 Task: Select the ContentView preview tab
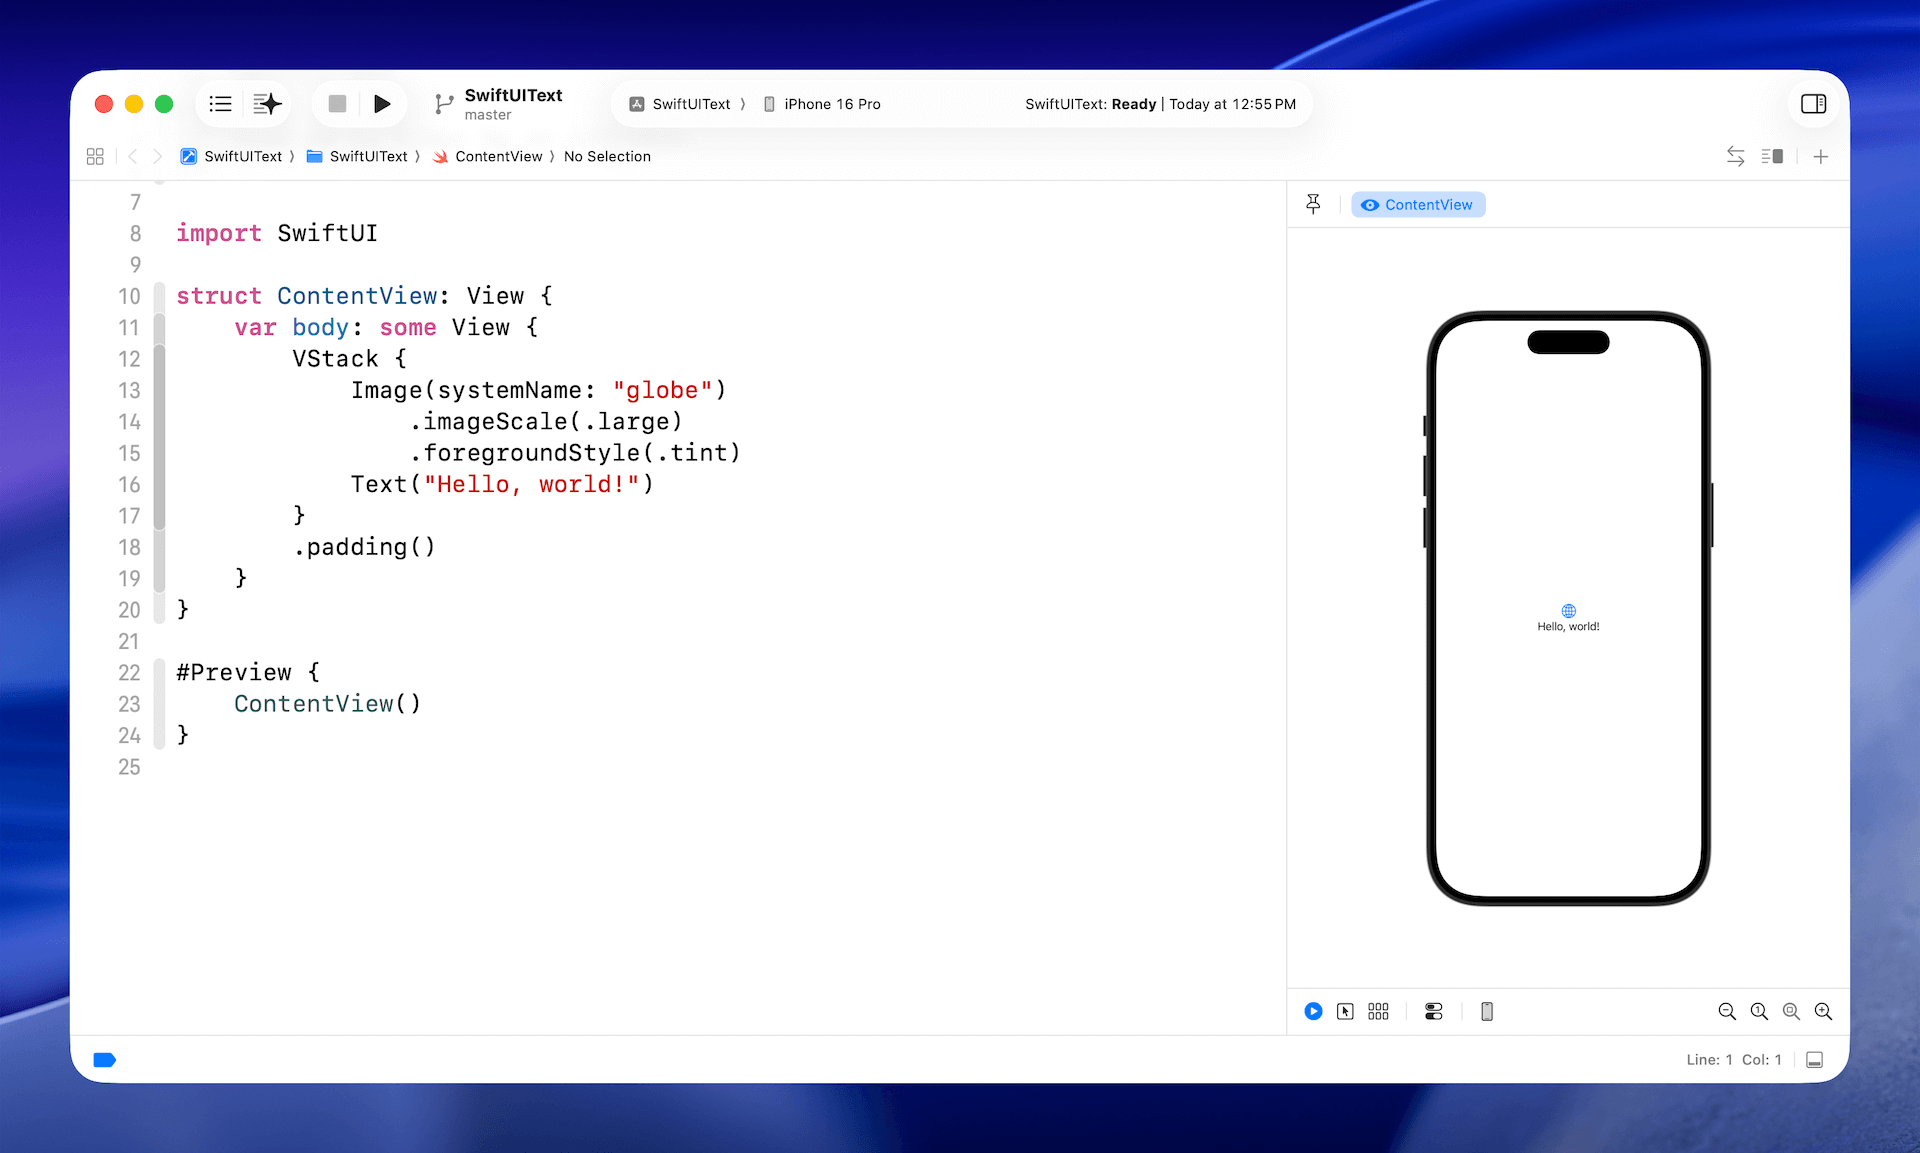pyautogui.click(x=1418, y=205)
